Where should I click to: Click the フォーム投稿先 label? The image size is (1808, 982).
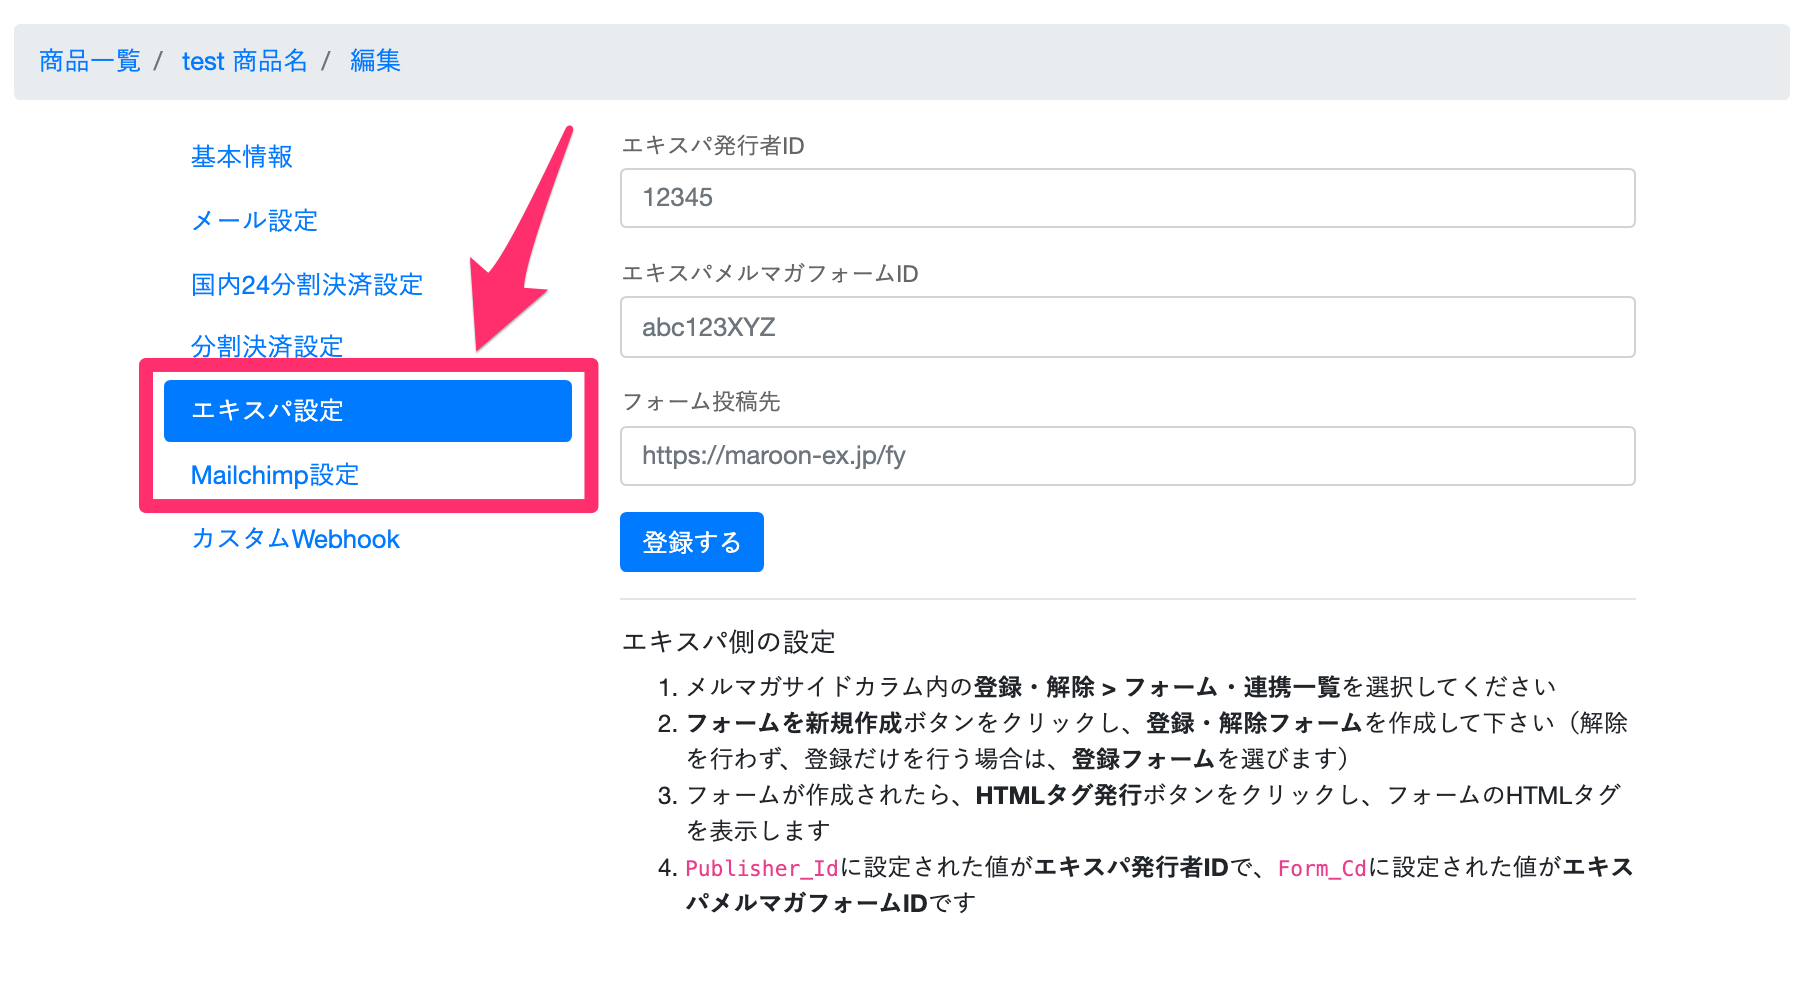tap(701, 402)
